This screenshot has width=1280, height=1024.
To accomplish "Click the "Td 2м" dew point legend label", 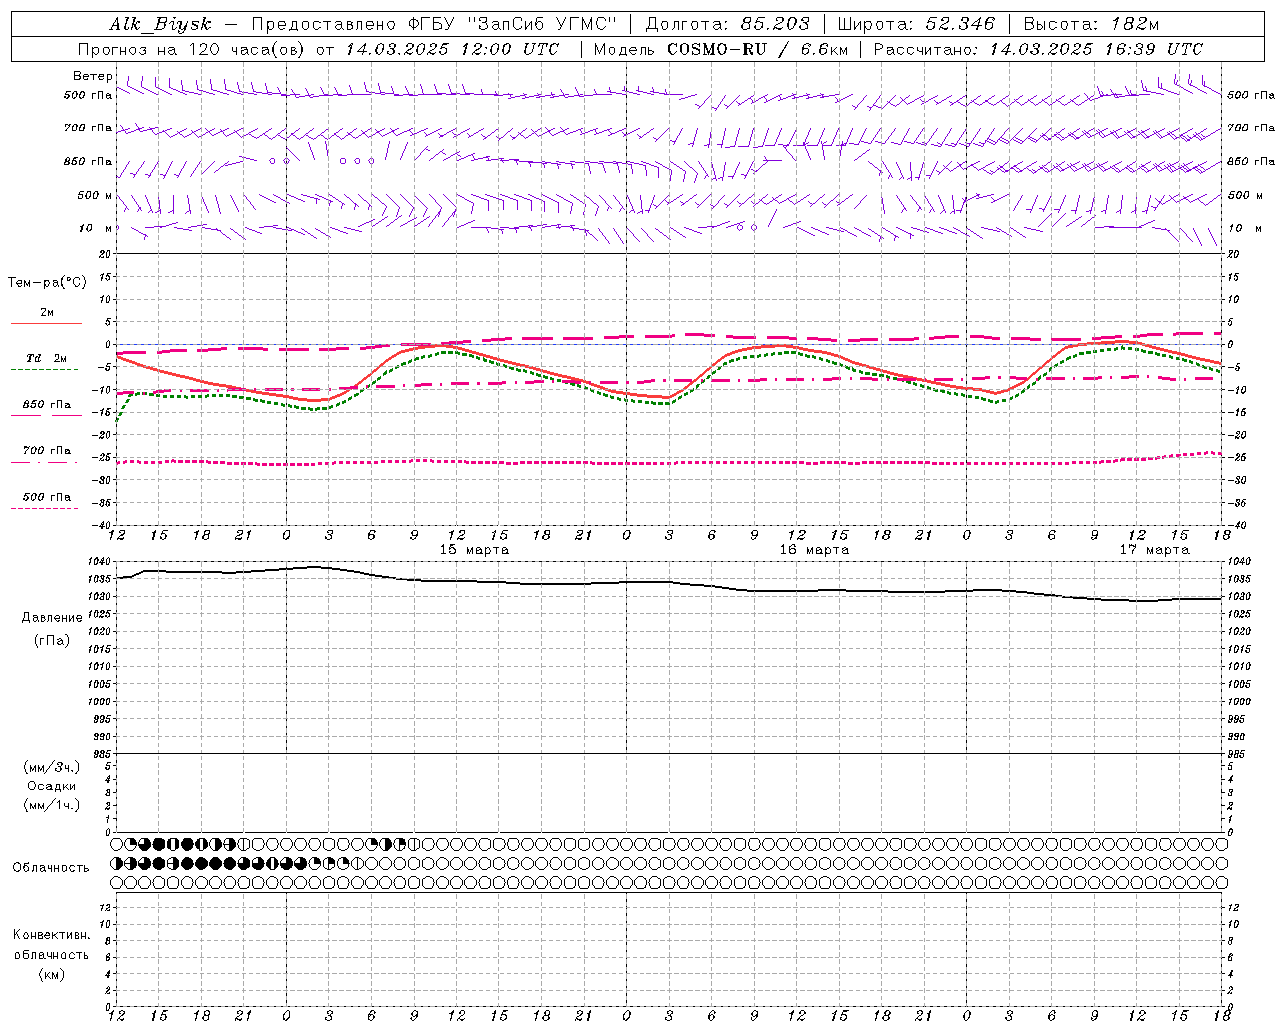I will tap(47, 358).
